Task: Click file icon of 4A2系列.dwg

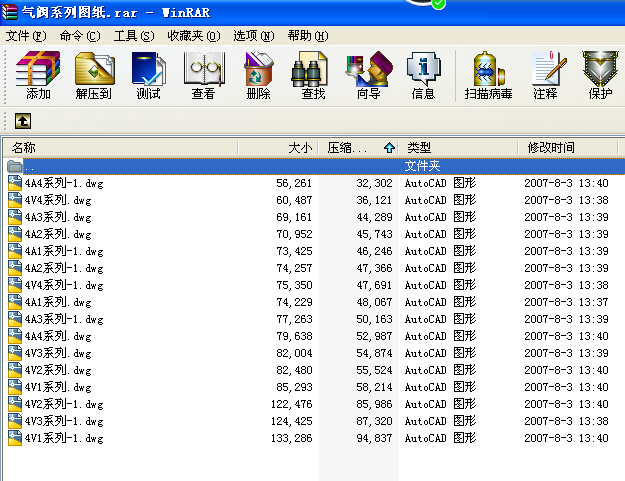Action: click(x=15, y=234)
